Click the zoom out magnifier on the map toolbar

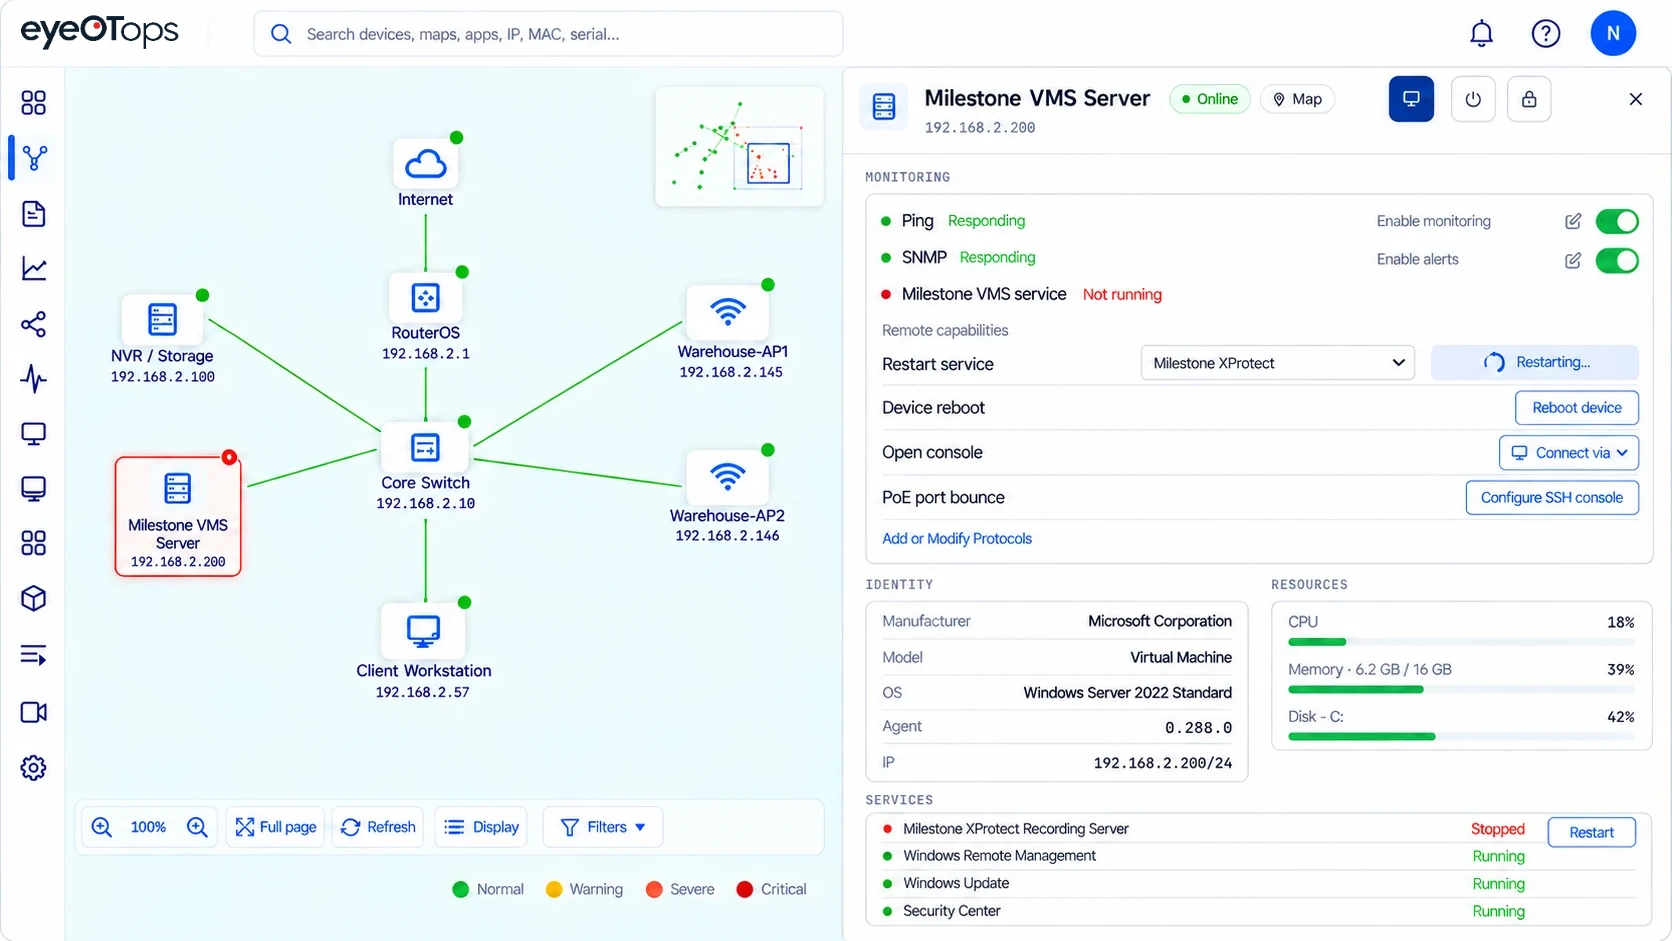[x=102, y=827]
